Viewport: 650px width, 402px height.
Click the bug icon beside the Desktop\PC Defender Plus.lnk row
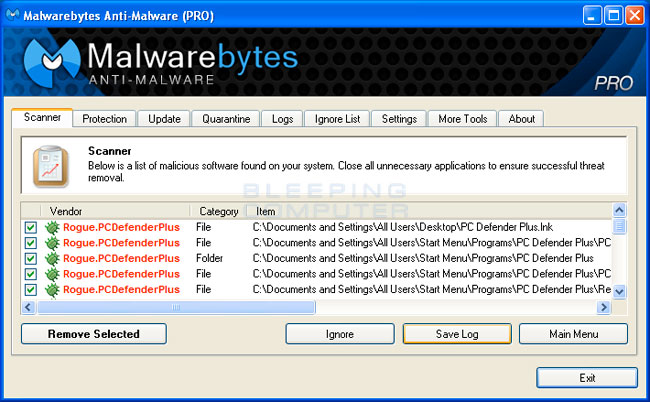52,228
